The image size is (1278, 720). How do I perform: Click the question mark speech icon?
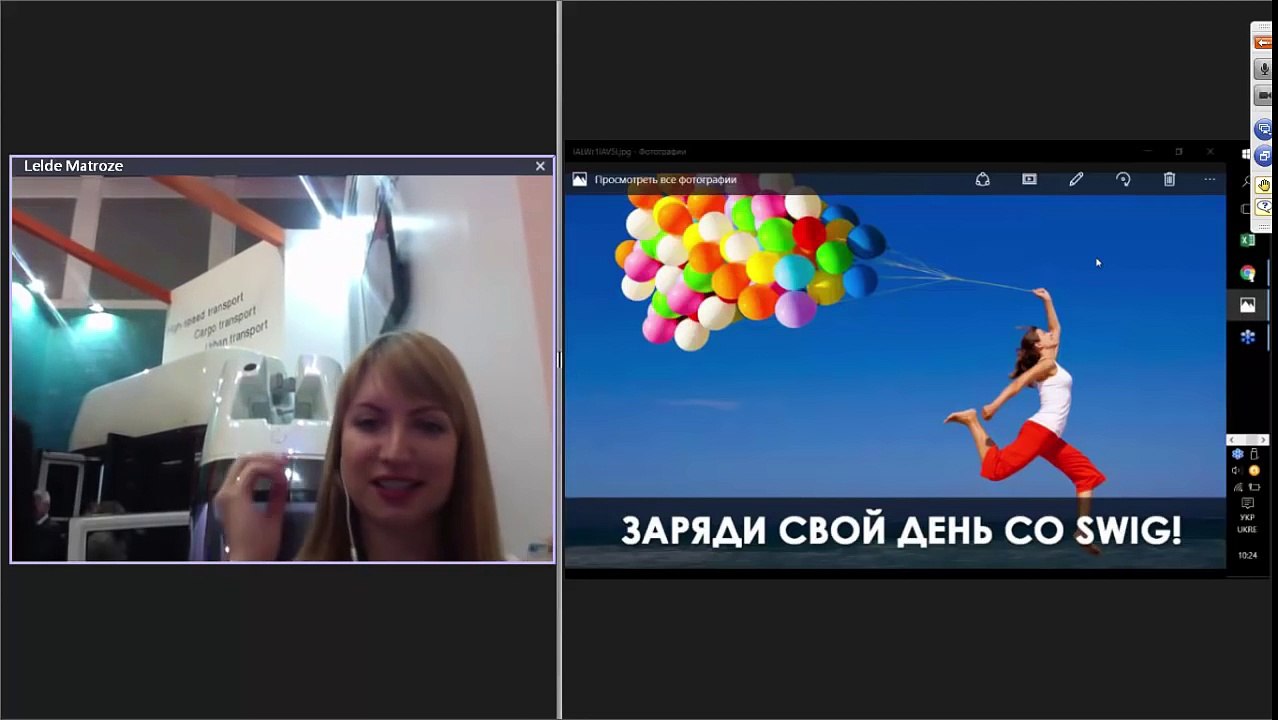tap(1264, 205)
